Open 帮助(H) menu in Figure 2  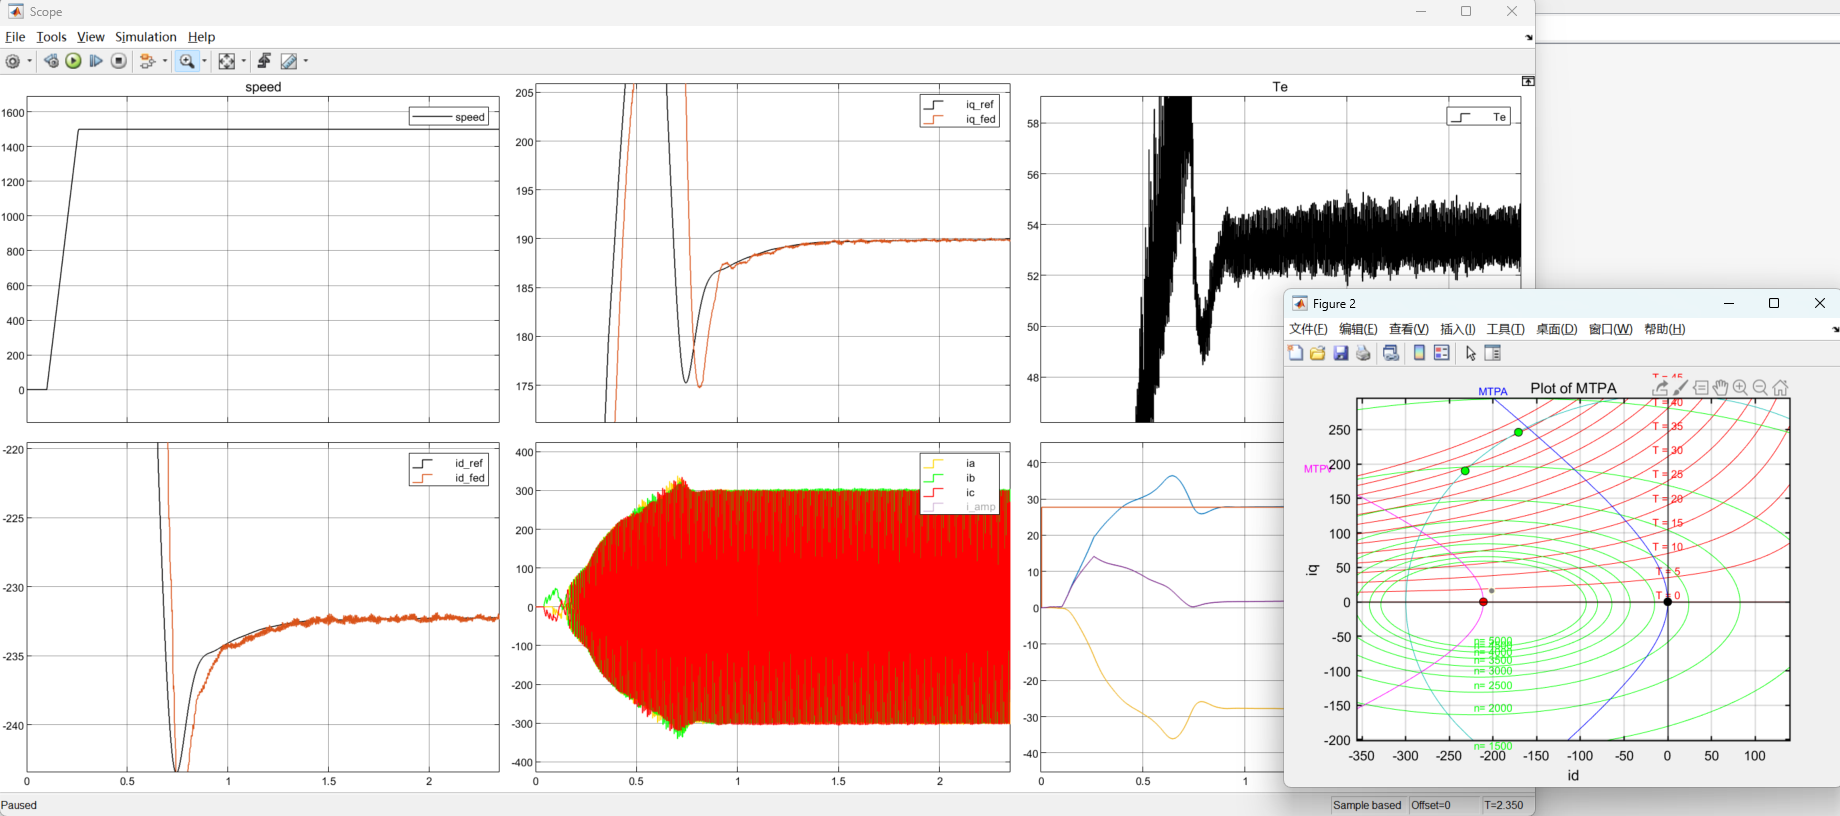click(x=1664, y=329)
